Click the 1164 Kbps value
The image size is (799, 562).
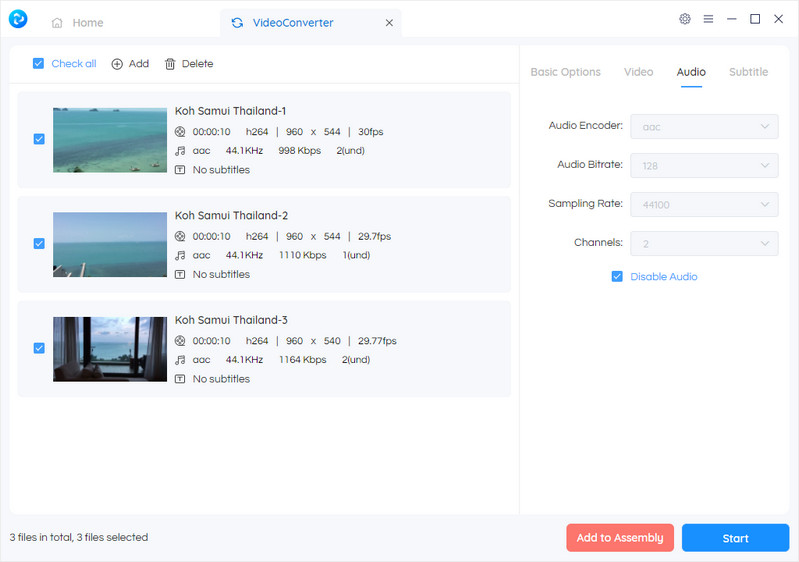pyautogui.click(x=303, y=360)
